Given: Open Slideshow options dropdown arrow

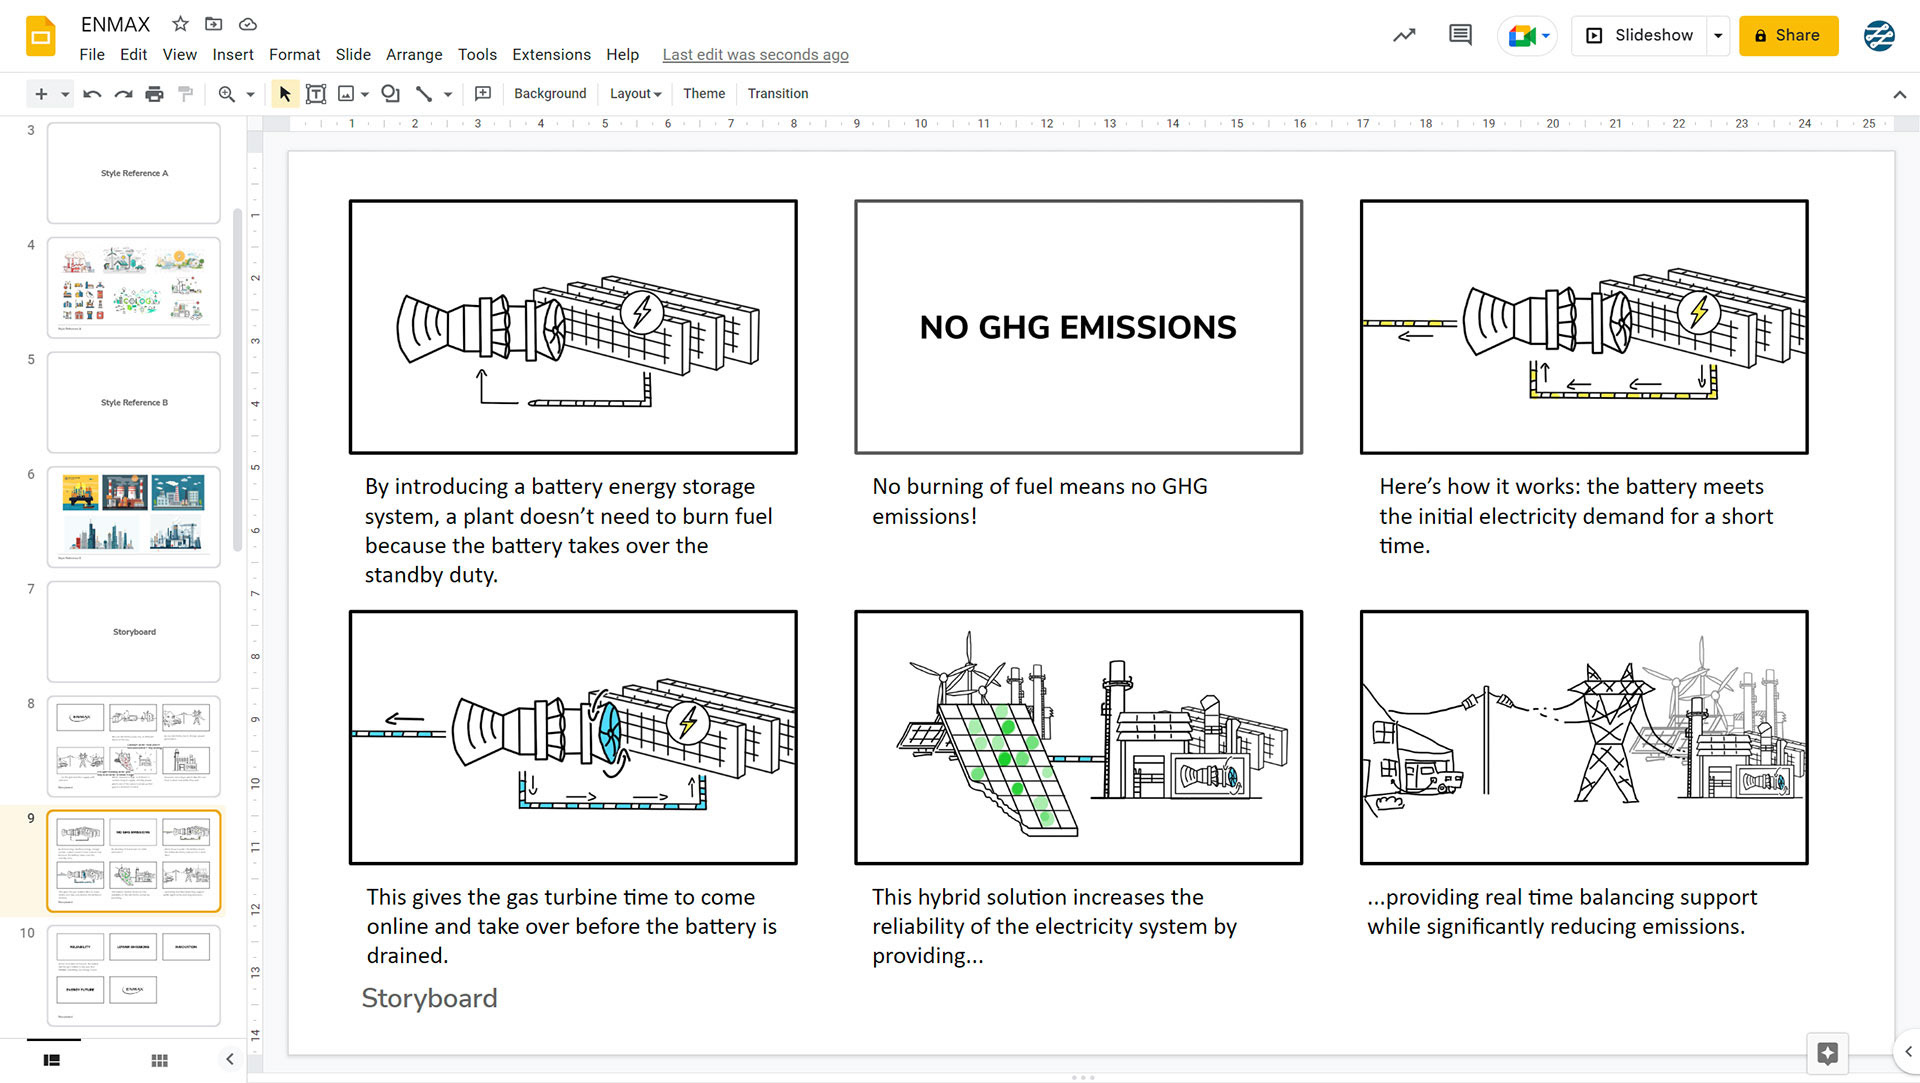Looking at the screenshot, I should pyautogui.click(x=1718, y=35).
